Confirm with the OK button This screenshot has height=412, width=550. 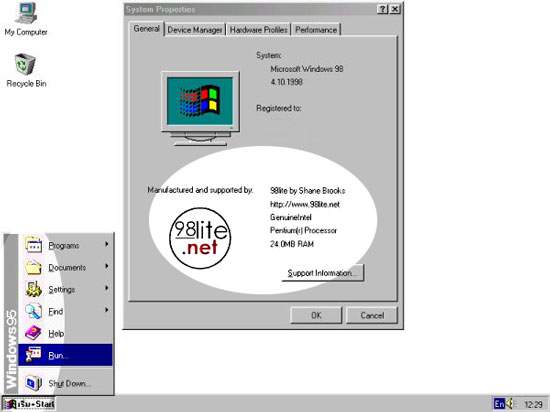tap(316, 315)
